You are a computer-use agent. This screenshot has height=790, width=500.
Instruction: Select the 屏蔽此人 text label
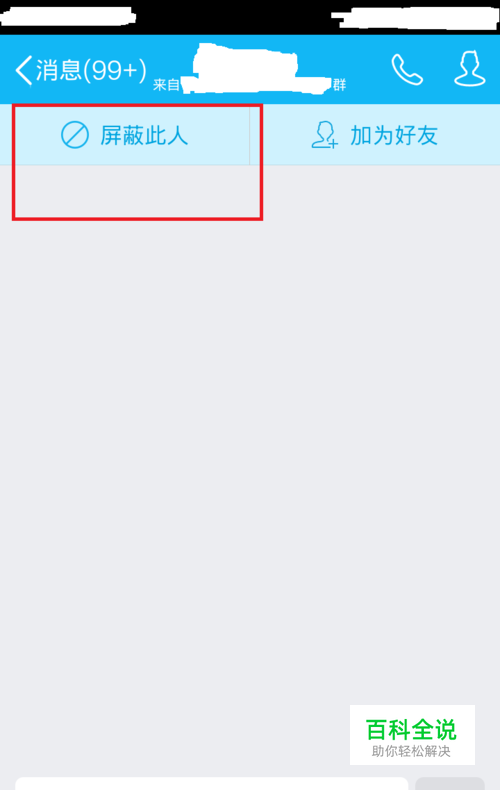click(144, 136)
